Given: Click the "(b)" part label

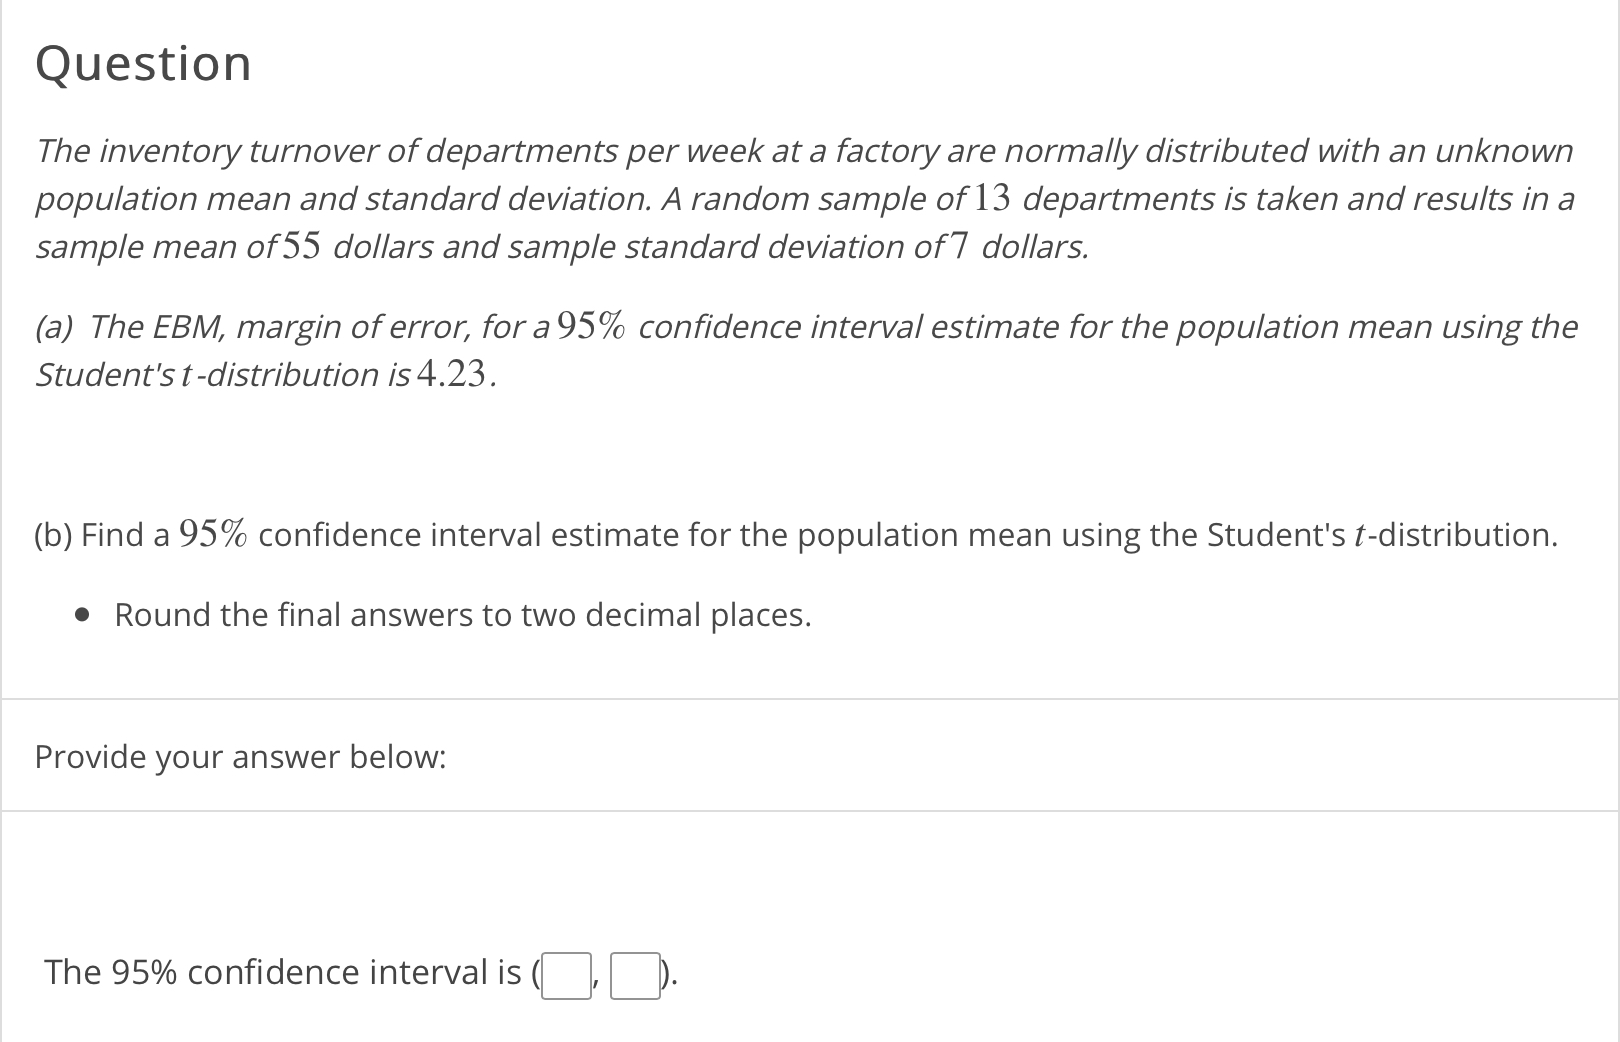Looking at the screenshot, I should (53, 535).
